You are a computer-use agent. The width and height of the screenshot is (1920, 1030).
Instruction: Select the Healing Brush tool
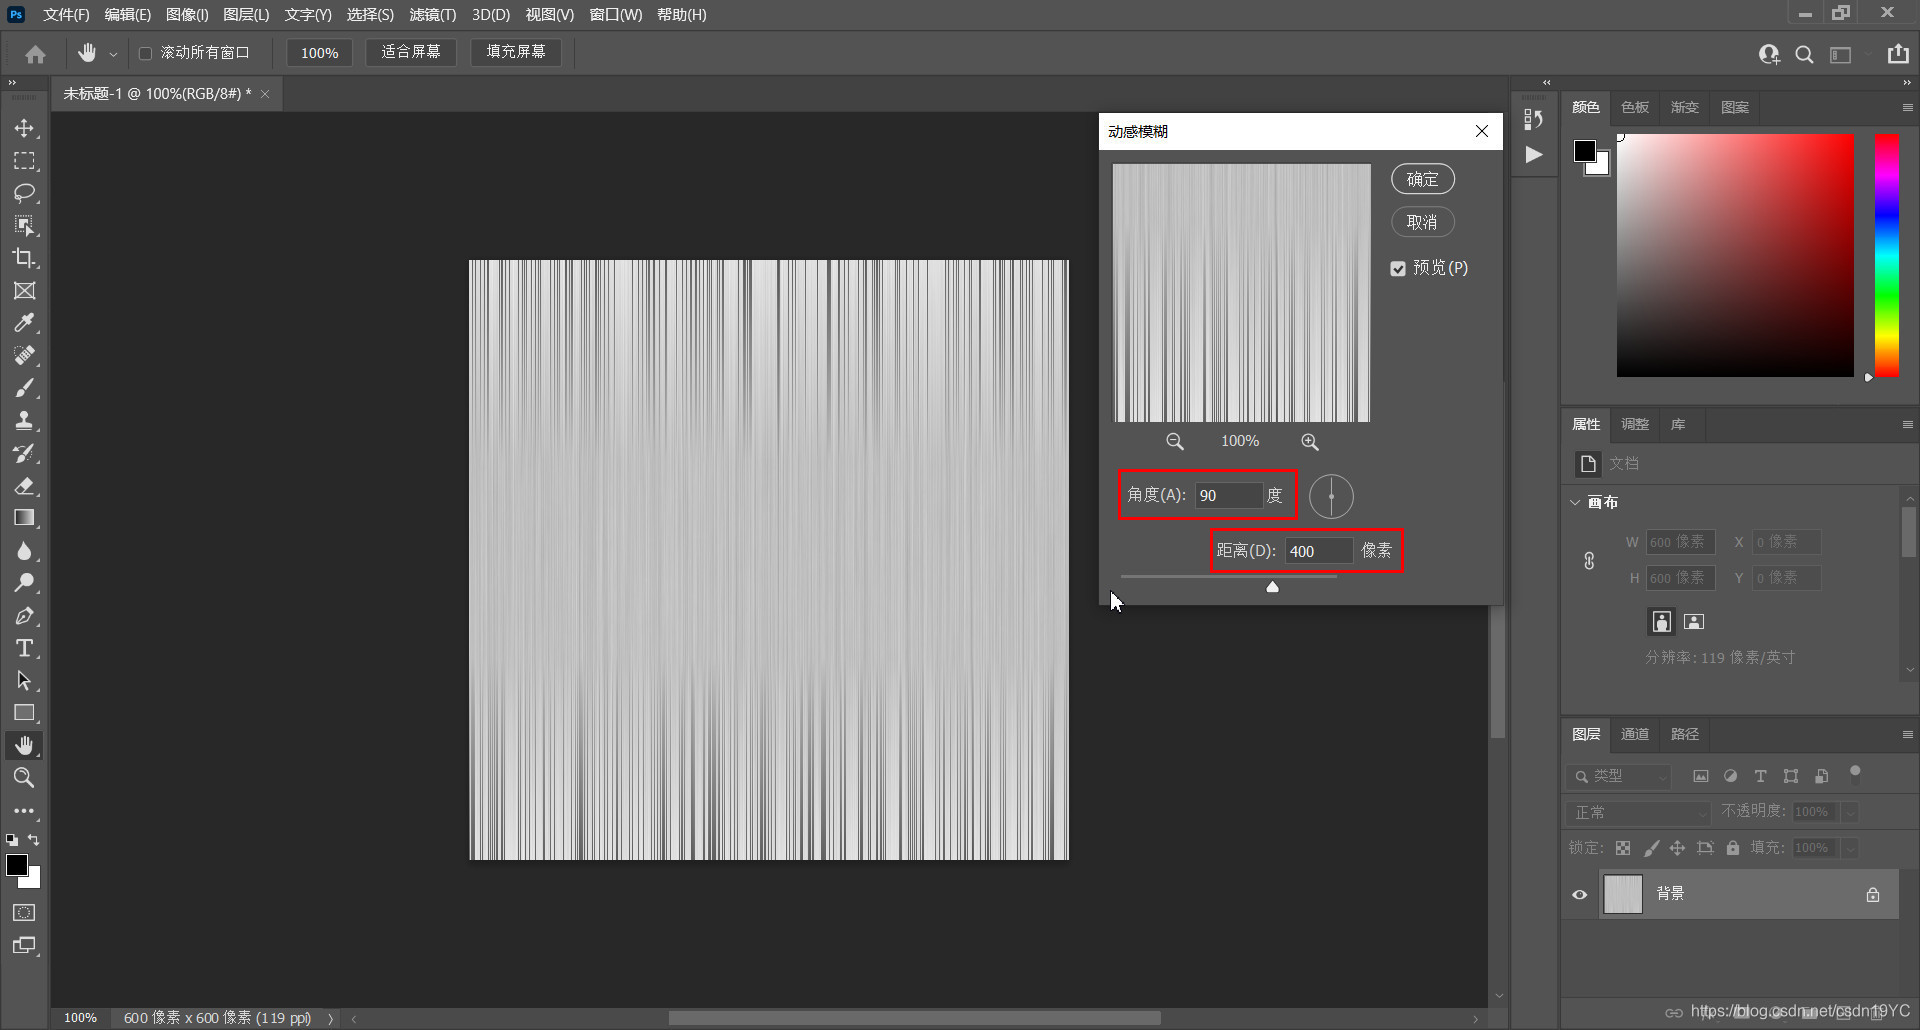click(x=24, y=356)
